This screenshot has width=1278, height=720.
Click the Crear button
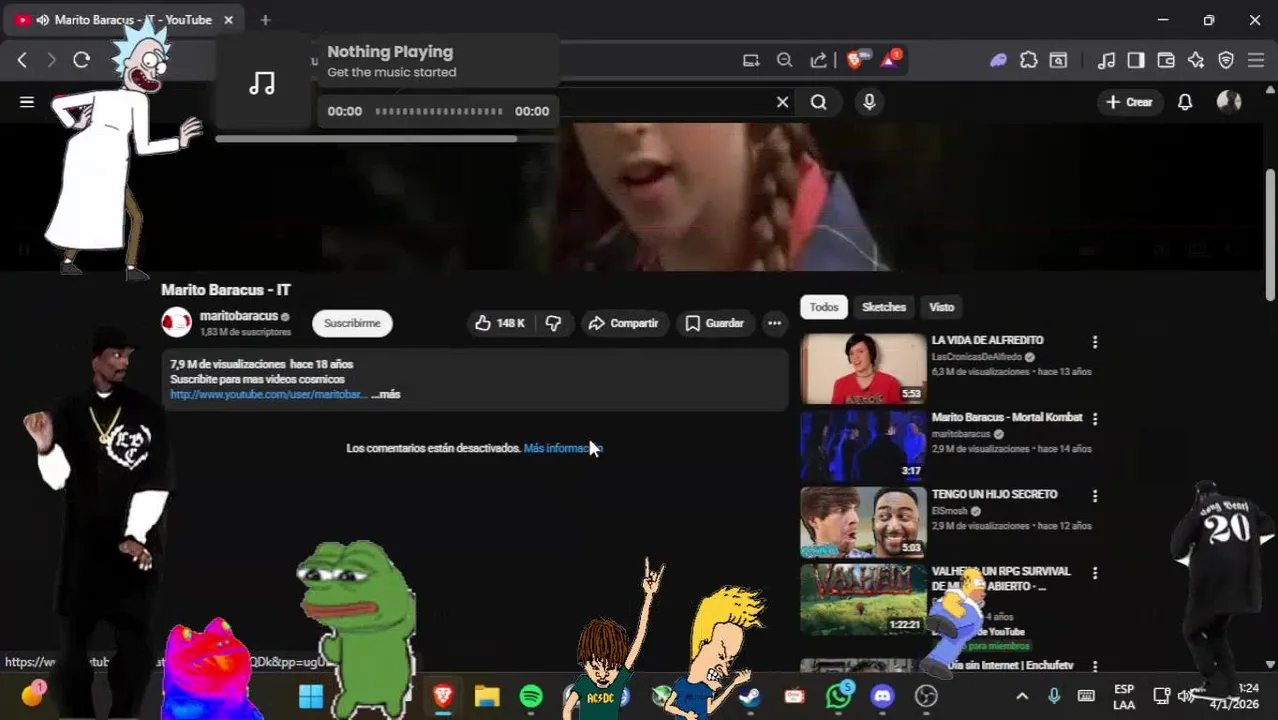1129,102
